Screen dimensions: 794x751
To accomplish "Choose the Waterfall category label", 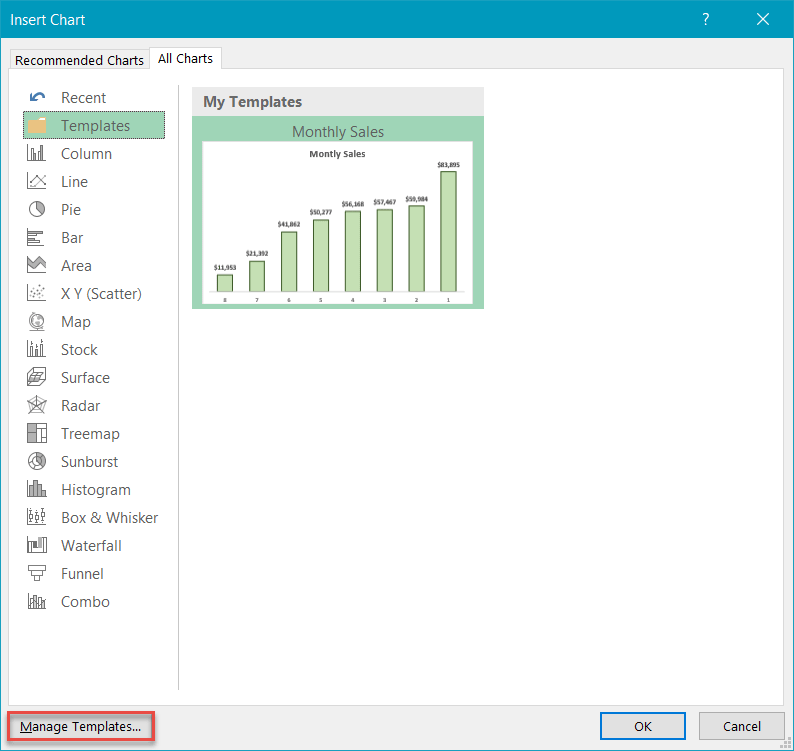I will tap(91, 546).
